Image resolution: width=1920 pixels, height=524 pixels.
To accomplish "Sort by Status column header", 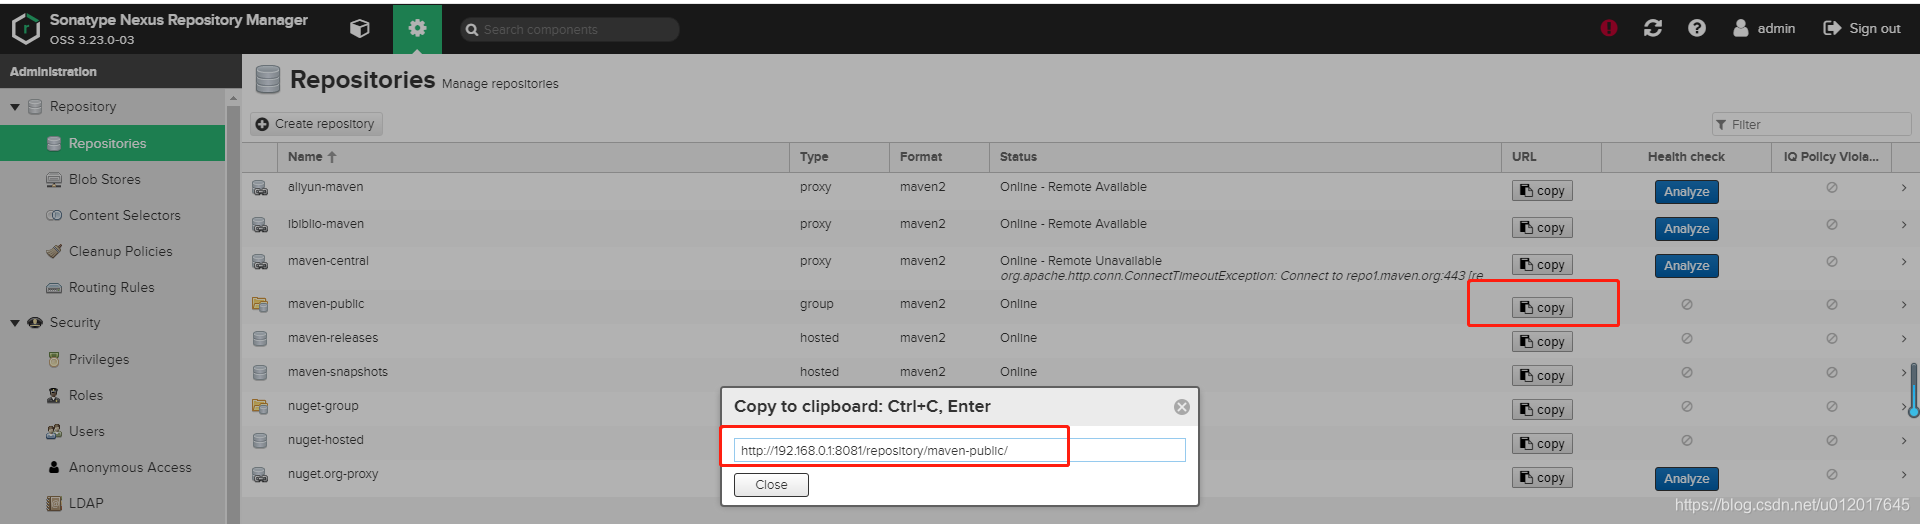I will point(1245,157).
